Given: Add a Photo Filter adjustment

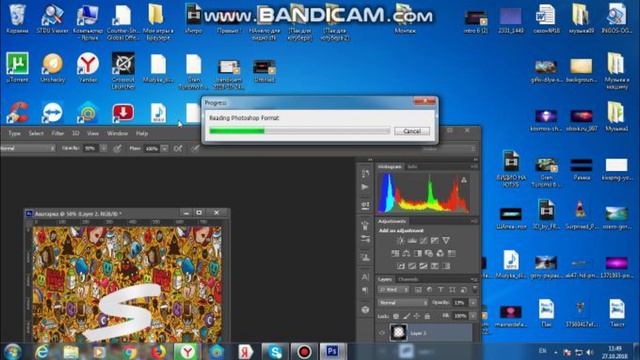Looking at the screenshot, I should [429, 253].
